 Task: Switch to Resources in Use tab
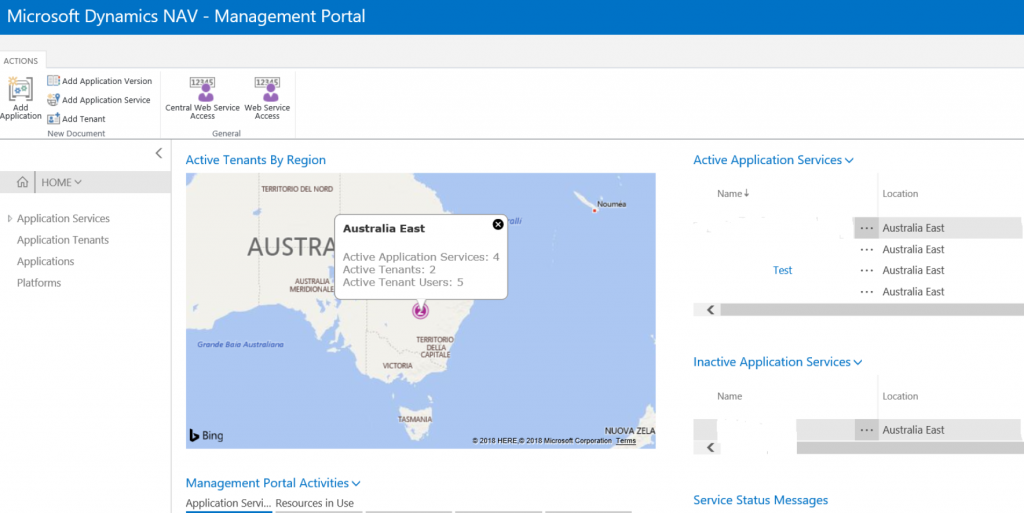tap(315, 503)
